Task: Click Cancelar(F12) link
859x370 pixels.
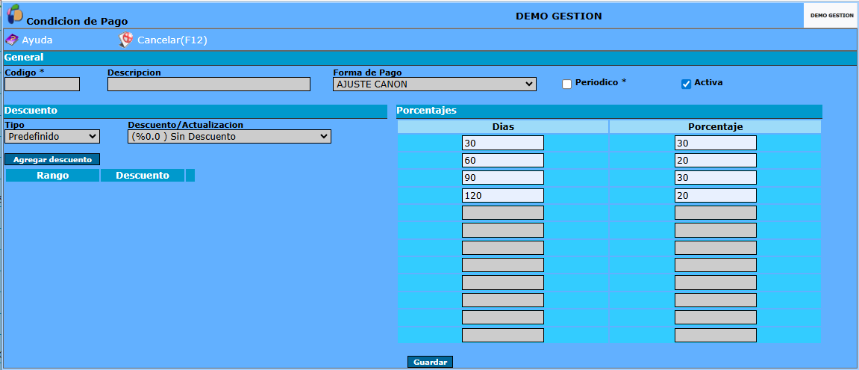Action: click(172, 40)
